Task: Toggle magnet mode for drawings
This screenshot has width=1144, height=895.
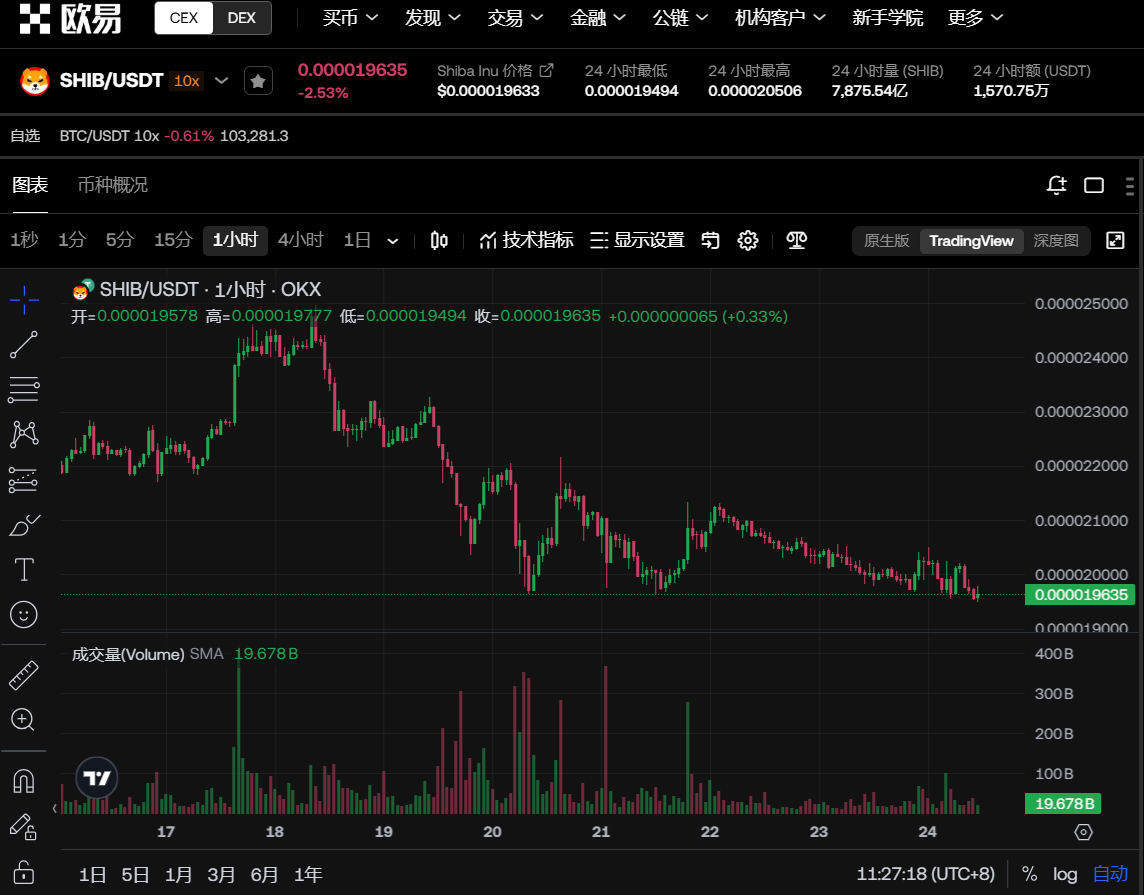Action: (24, 781)
